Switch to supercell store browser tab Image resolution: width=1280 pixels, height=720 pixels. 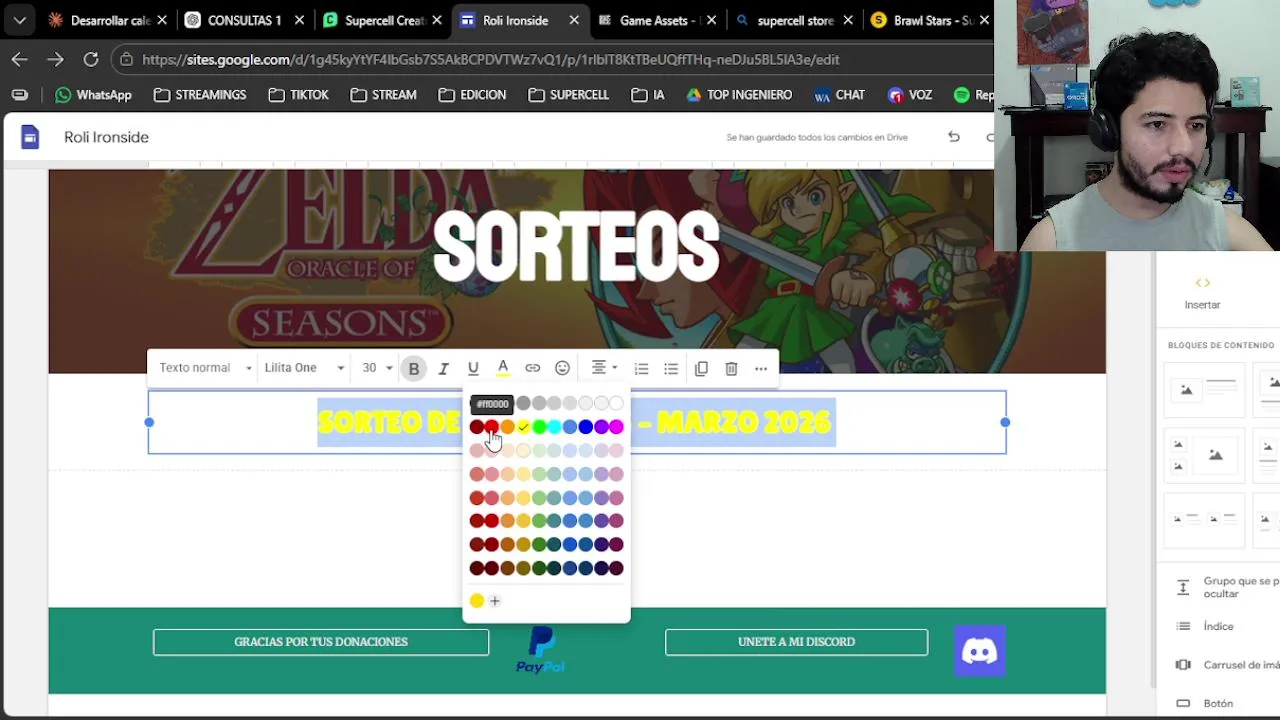(x=795, y=20)
